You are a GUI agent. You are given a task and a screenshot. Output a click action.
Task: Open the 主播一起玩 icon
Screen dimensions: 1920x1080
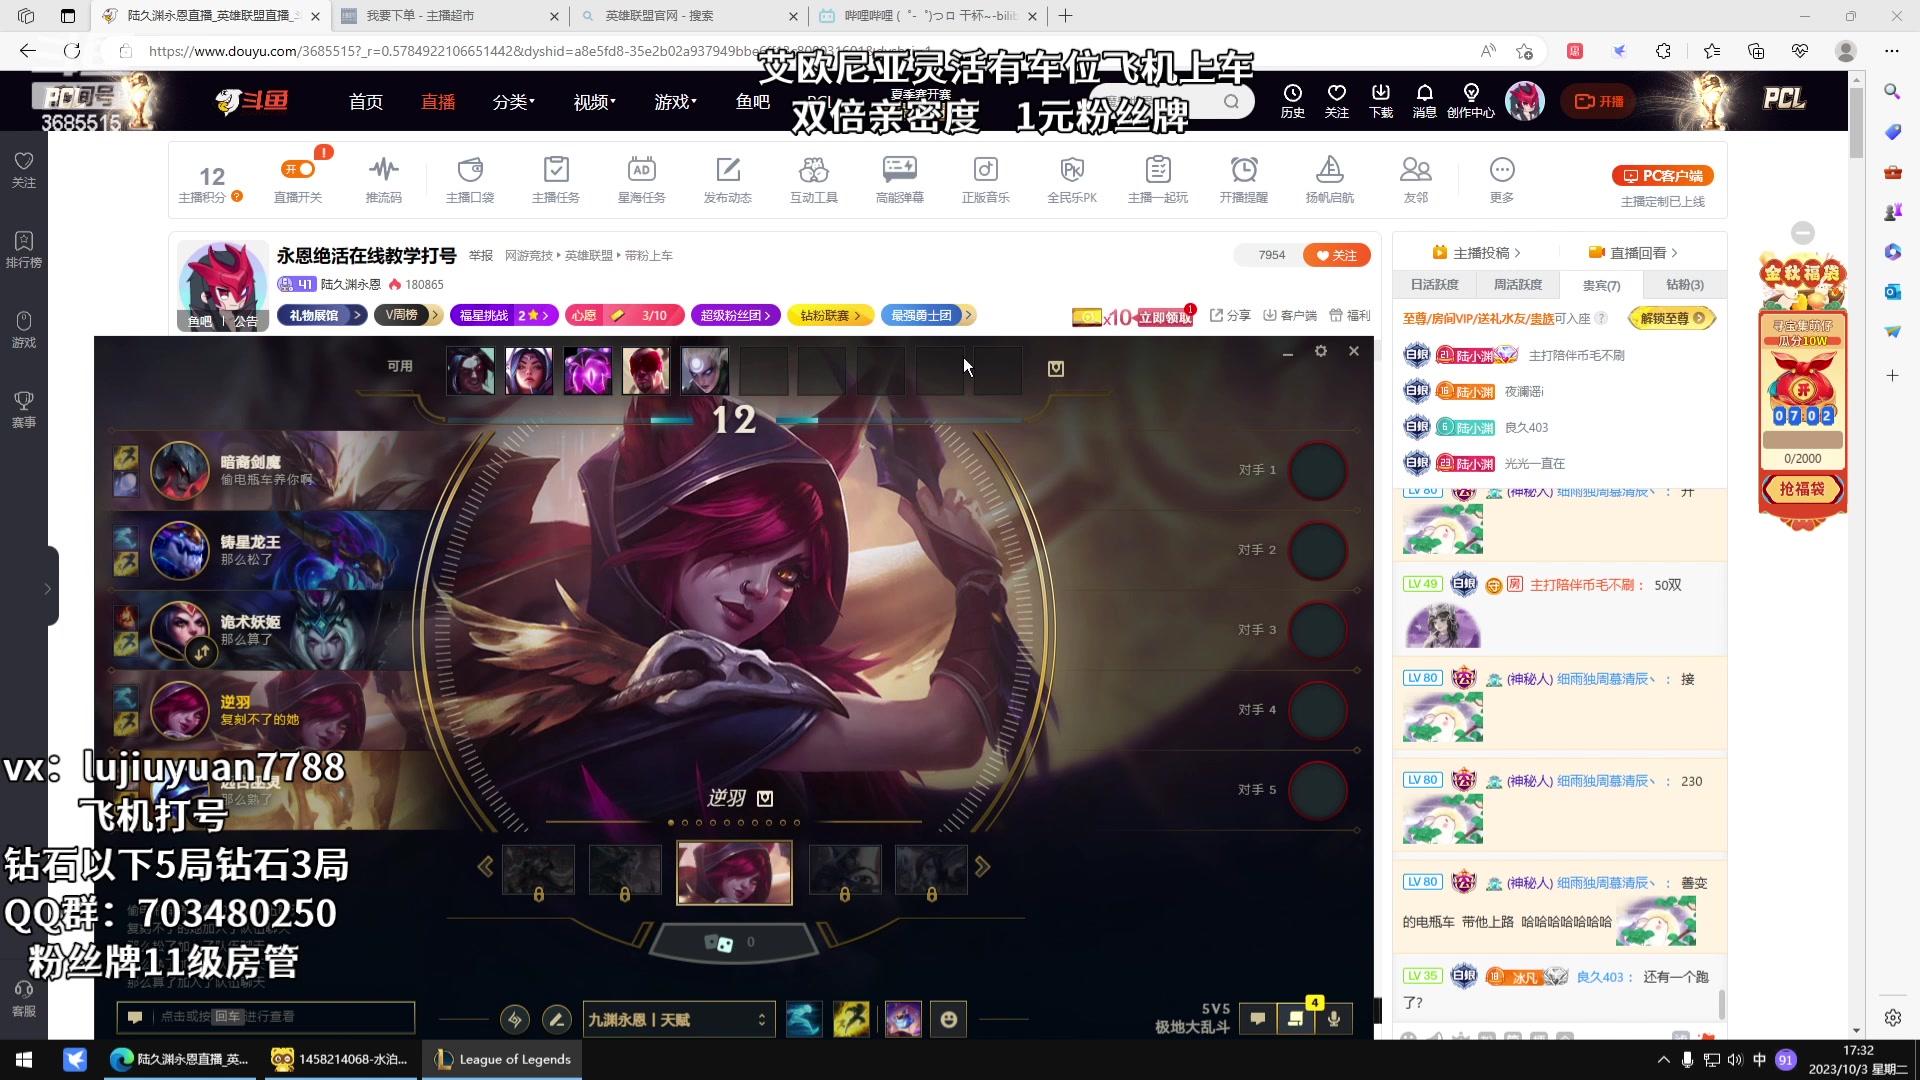(x=1158, y=179)
